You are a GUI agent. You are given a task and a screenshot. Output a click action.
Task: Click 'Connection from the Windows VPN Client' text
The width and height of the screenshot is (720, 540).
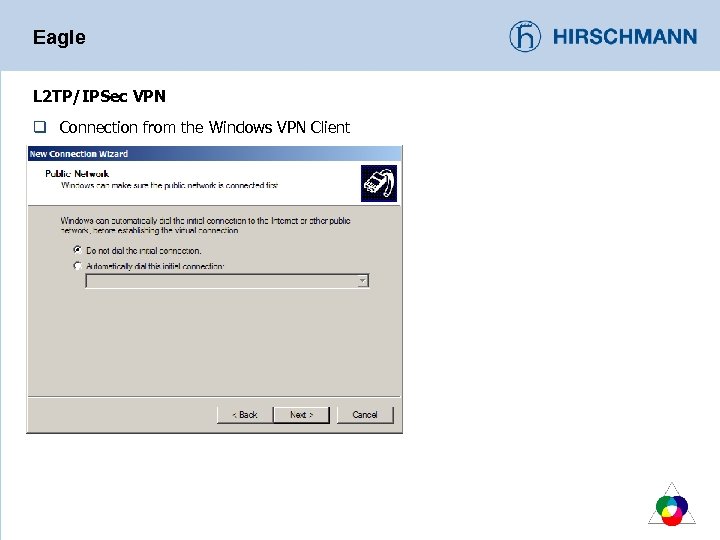[205, 127]
